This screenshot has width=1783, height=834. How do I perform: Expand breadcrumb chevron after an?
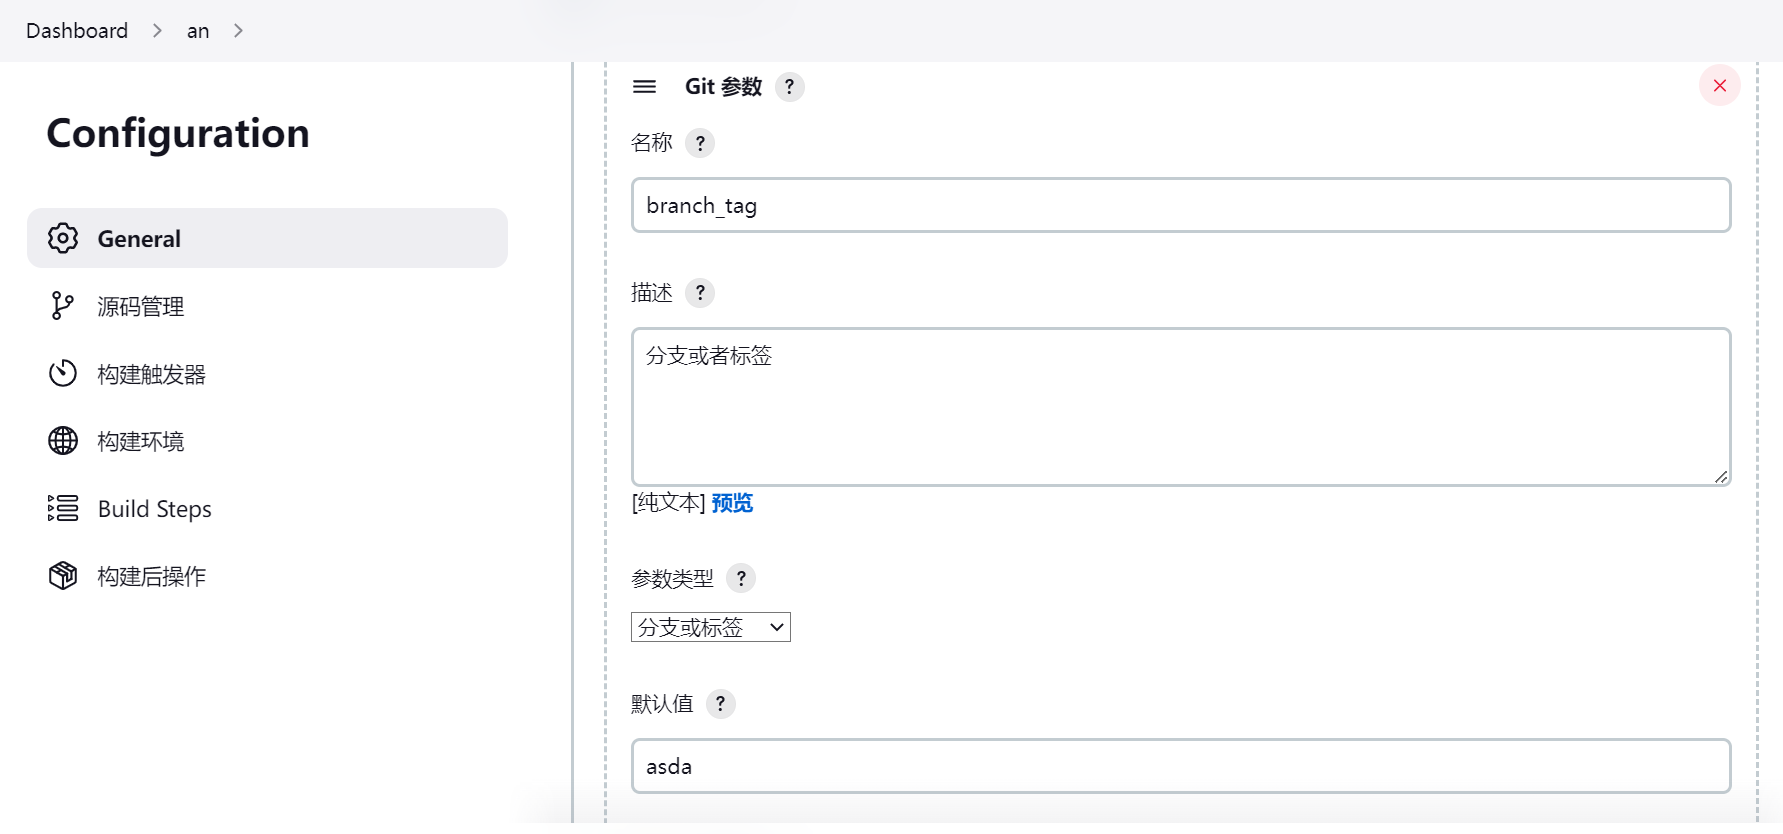[238, 31]
